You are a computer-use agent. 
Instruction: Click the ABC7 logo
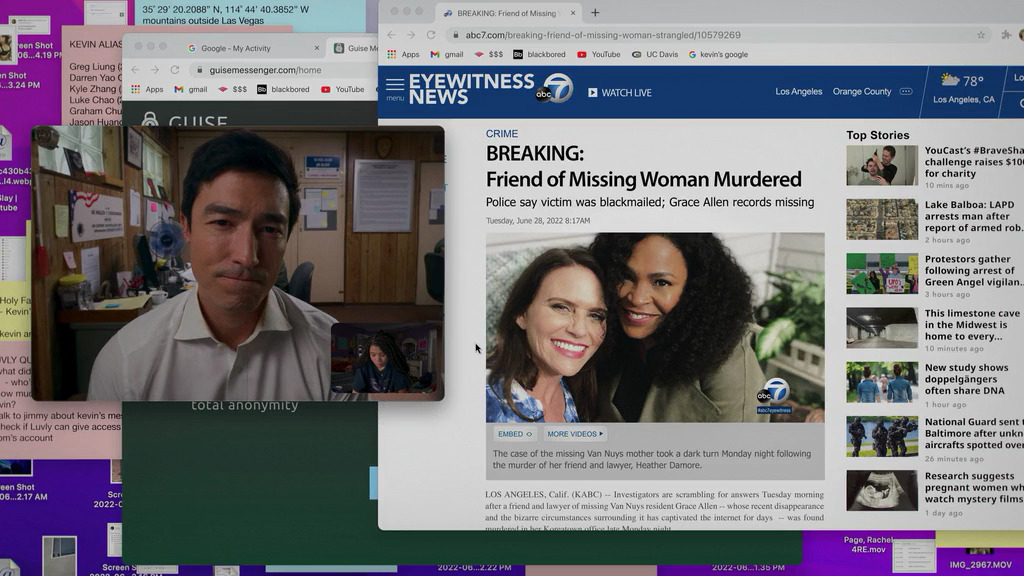point(554,89)
